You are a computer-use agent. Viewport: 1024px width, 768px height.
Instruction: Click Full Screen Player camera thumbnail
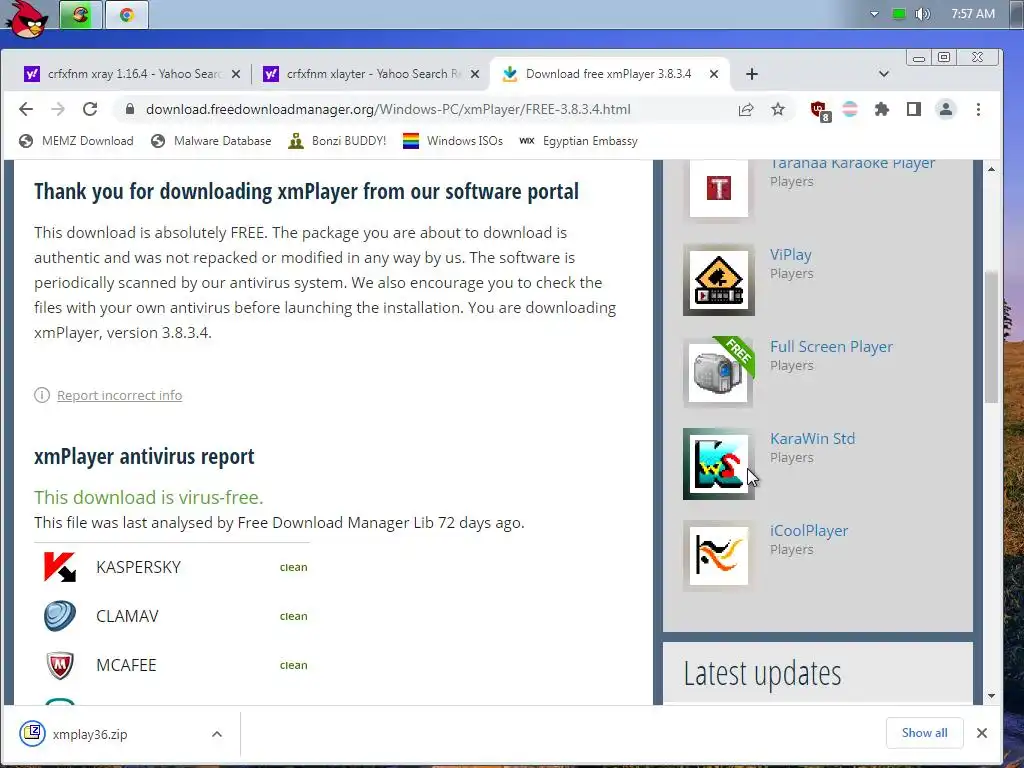pos(718,372)
